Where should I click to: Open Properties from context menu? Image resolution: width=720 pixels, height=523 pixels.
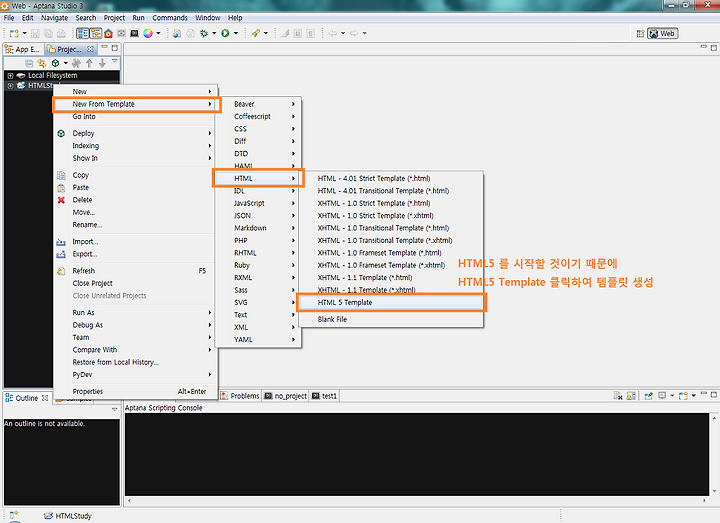click(134, 392)
